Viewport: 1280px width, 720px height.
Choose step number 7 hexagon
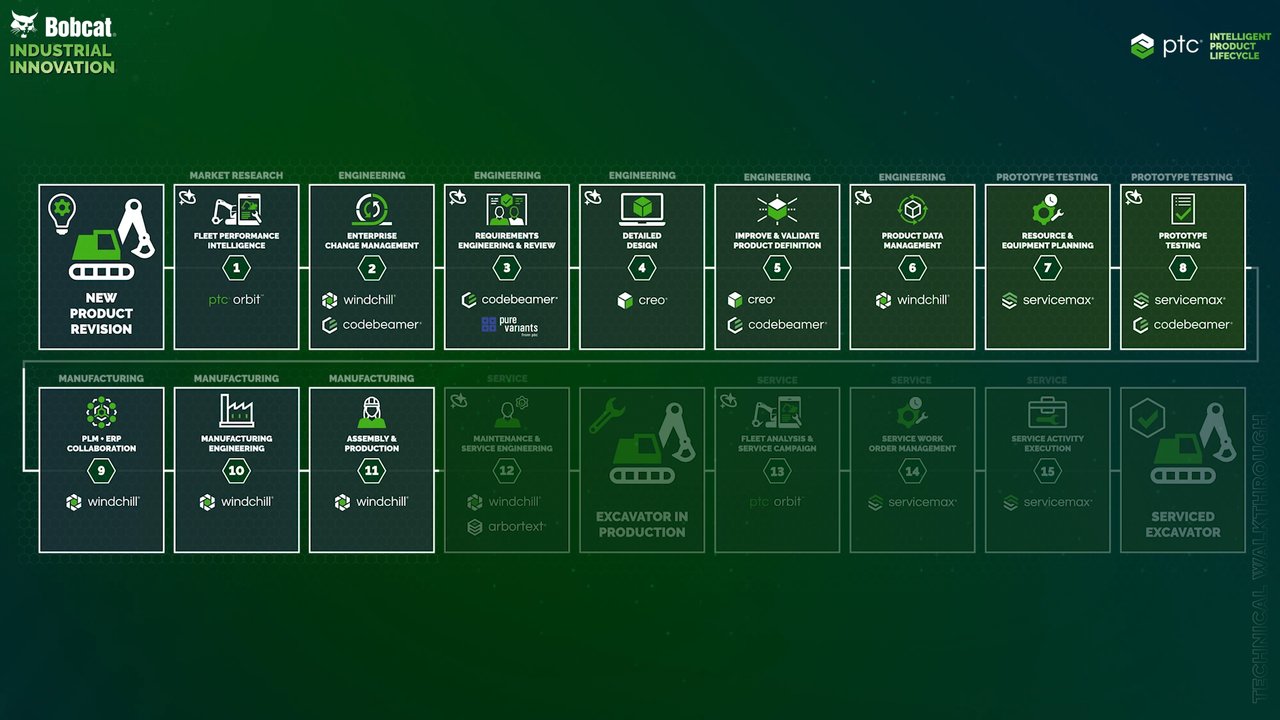[x=1047, y=268]
